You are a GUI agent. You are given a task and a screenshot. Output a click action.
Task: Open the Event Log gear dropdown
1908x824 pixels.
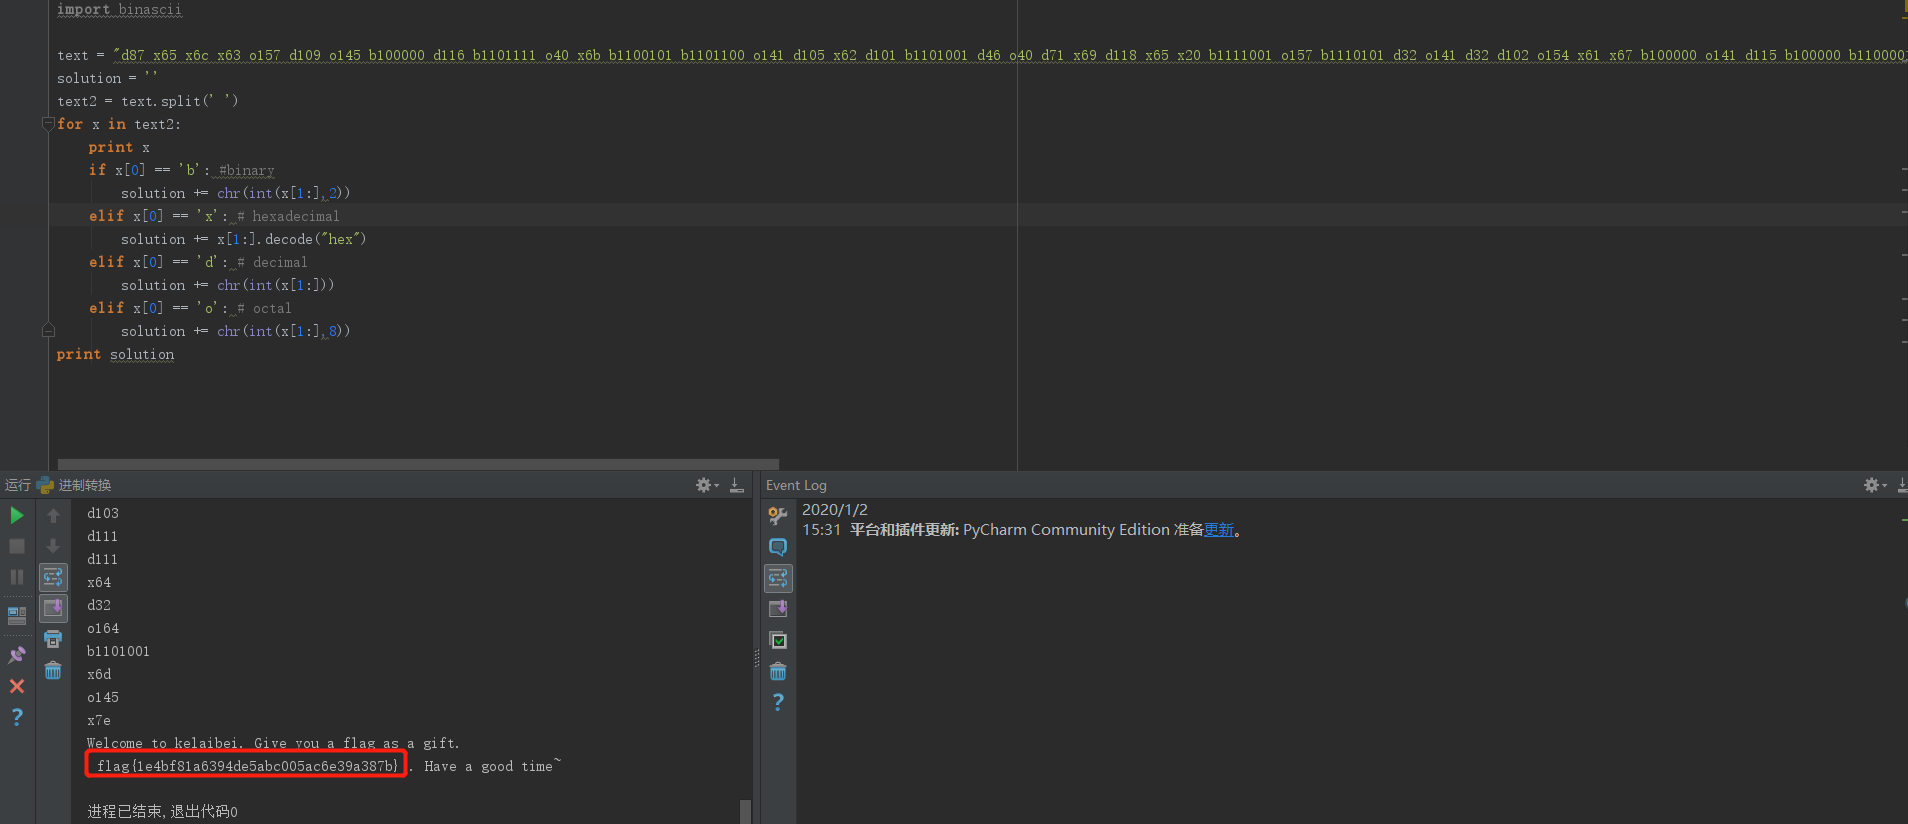point(1875,485)
